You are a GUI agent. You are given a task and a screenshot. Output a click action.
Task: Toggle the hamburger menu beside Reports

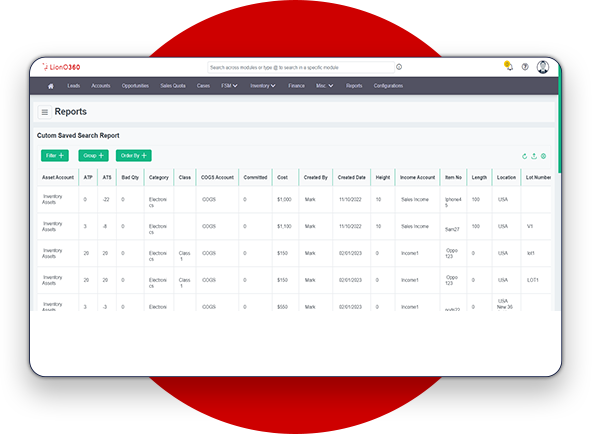(x=45, y=112)
